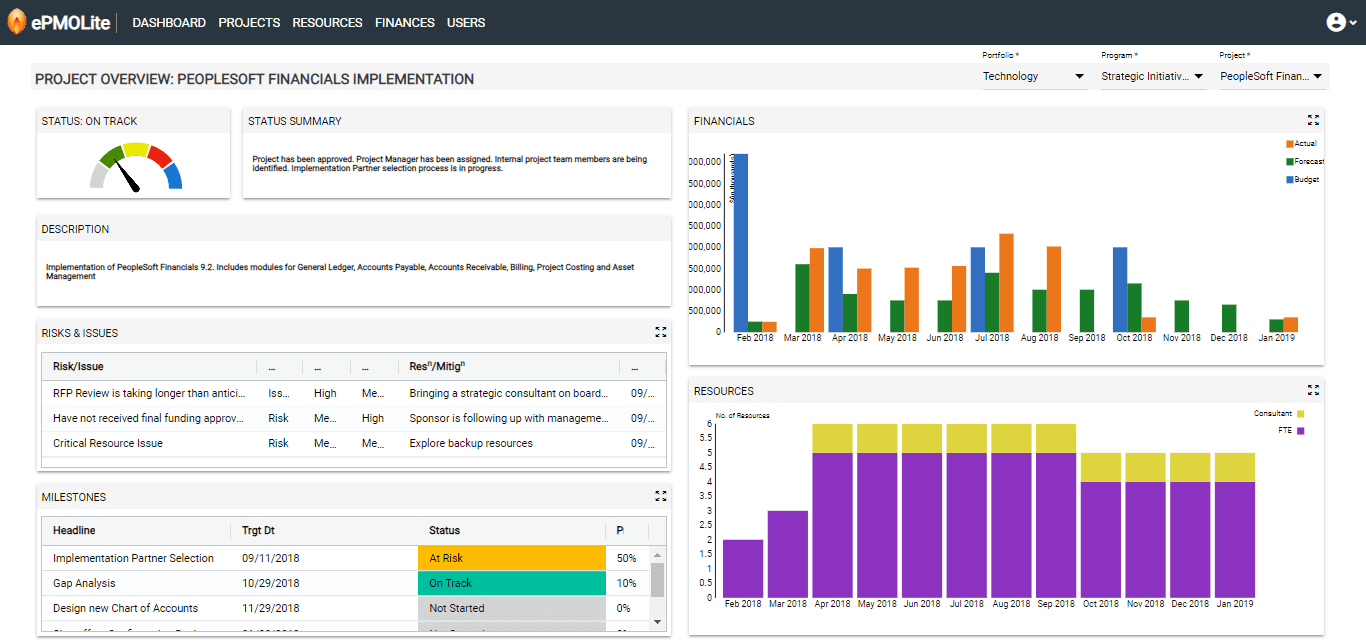Open the Implementation Partner Selection milestone
The height and width of the screenshot is (642, 1366).
(x=133, y=558)
